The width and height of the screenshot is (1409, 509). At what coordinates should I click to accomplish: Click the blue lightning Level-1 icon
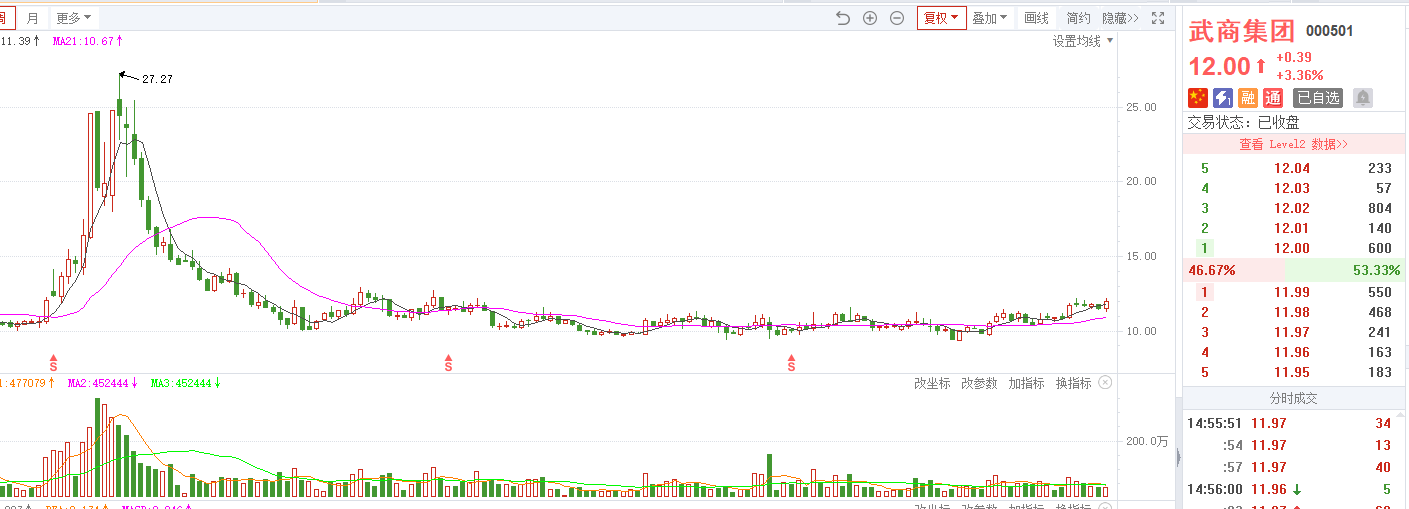tap(1223, 98)
